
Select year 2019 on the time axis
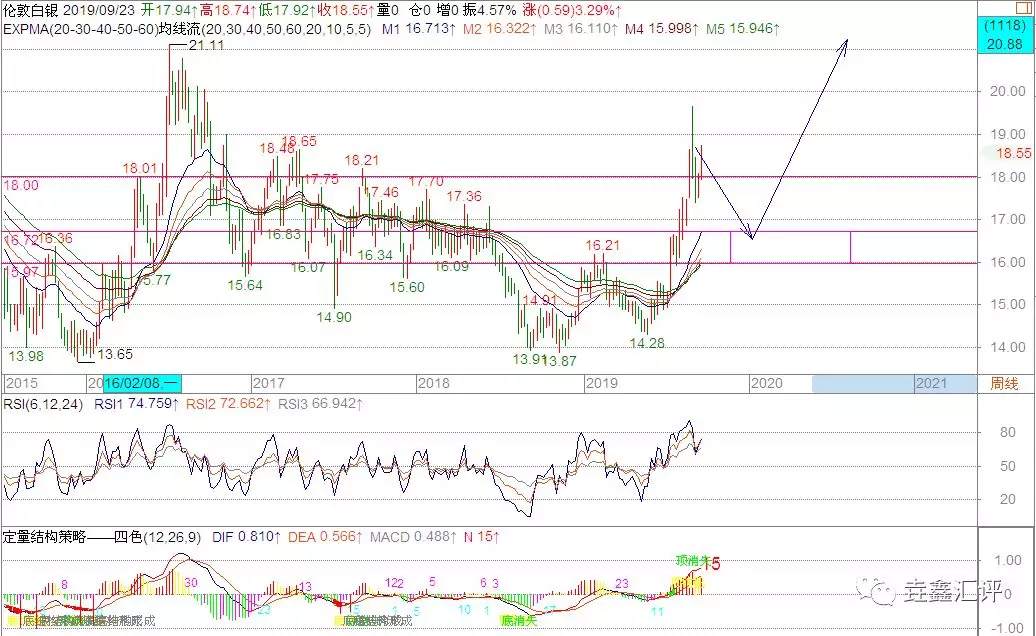tap(601, 384)
